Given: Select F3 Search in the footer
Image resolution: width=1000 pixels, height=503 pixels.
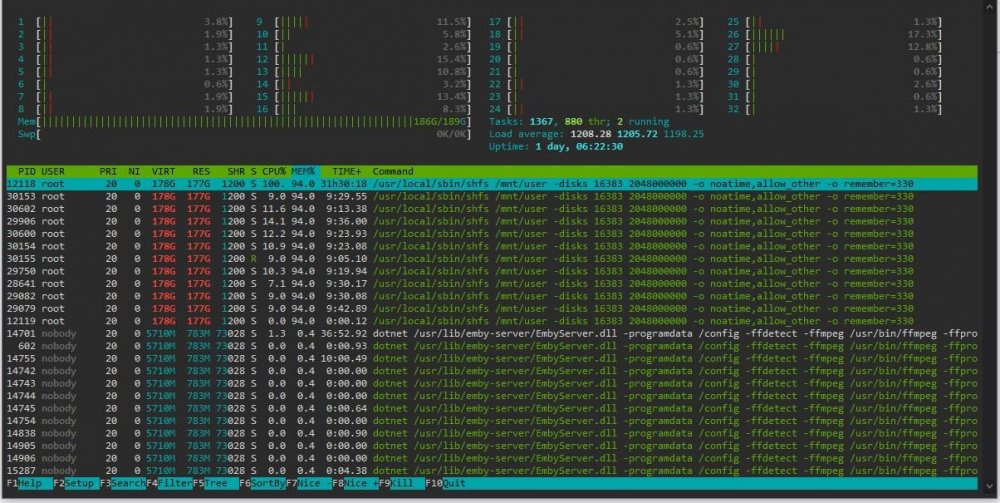Looking at the screenshot, I should click(122, 483).
